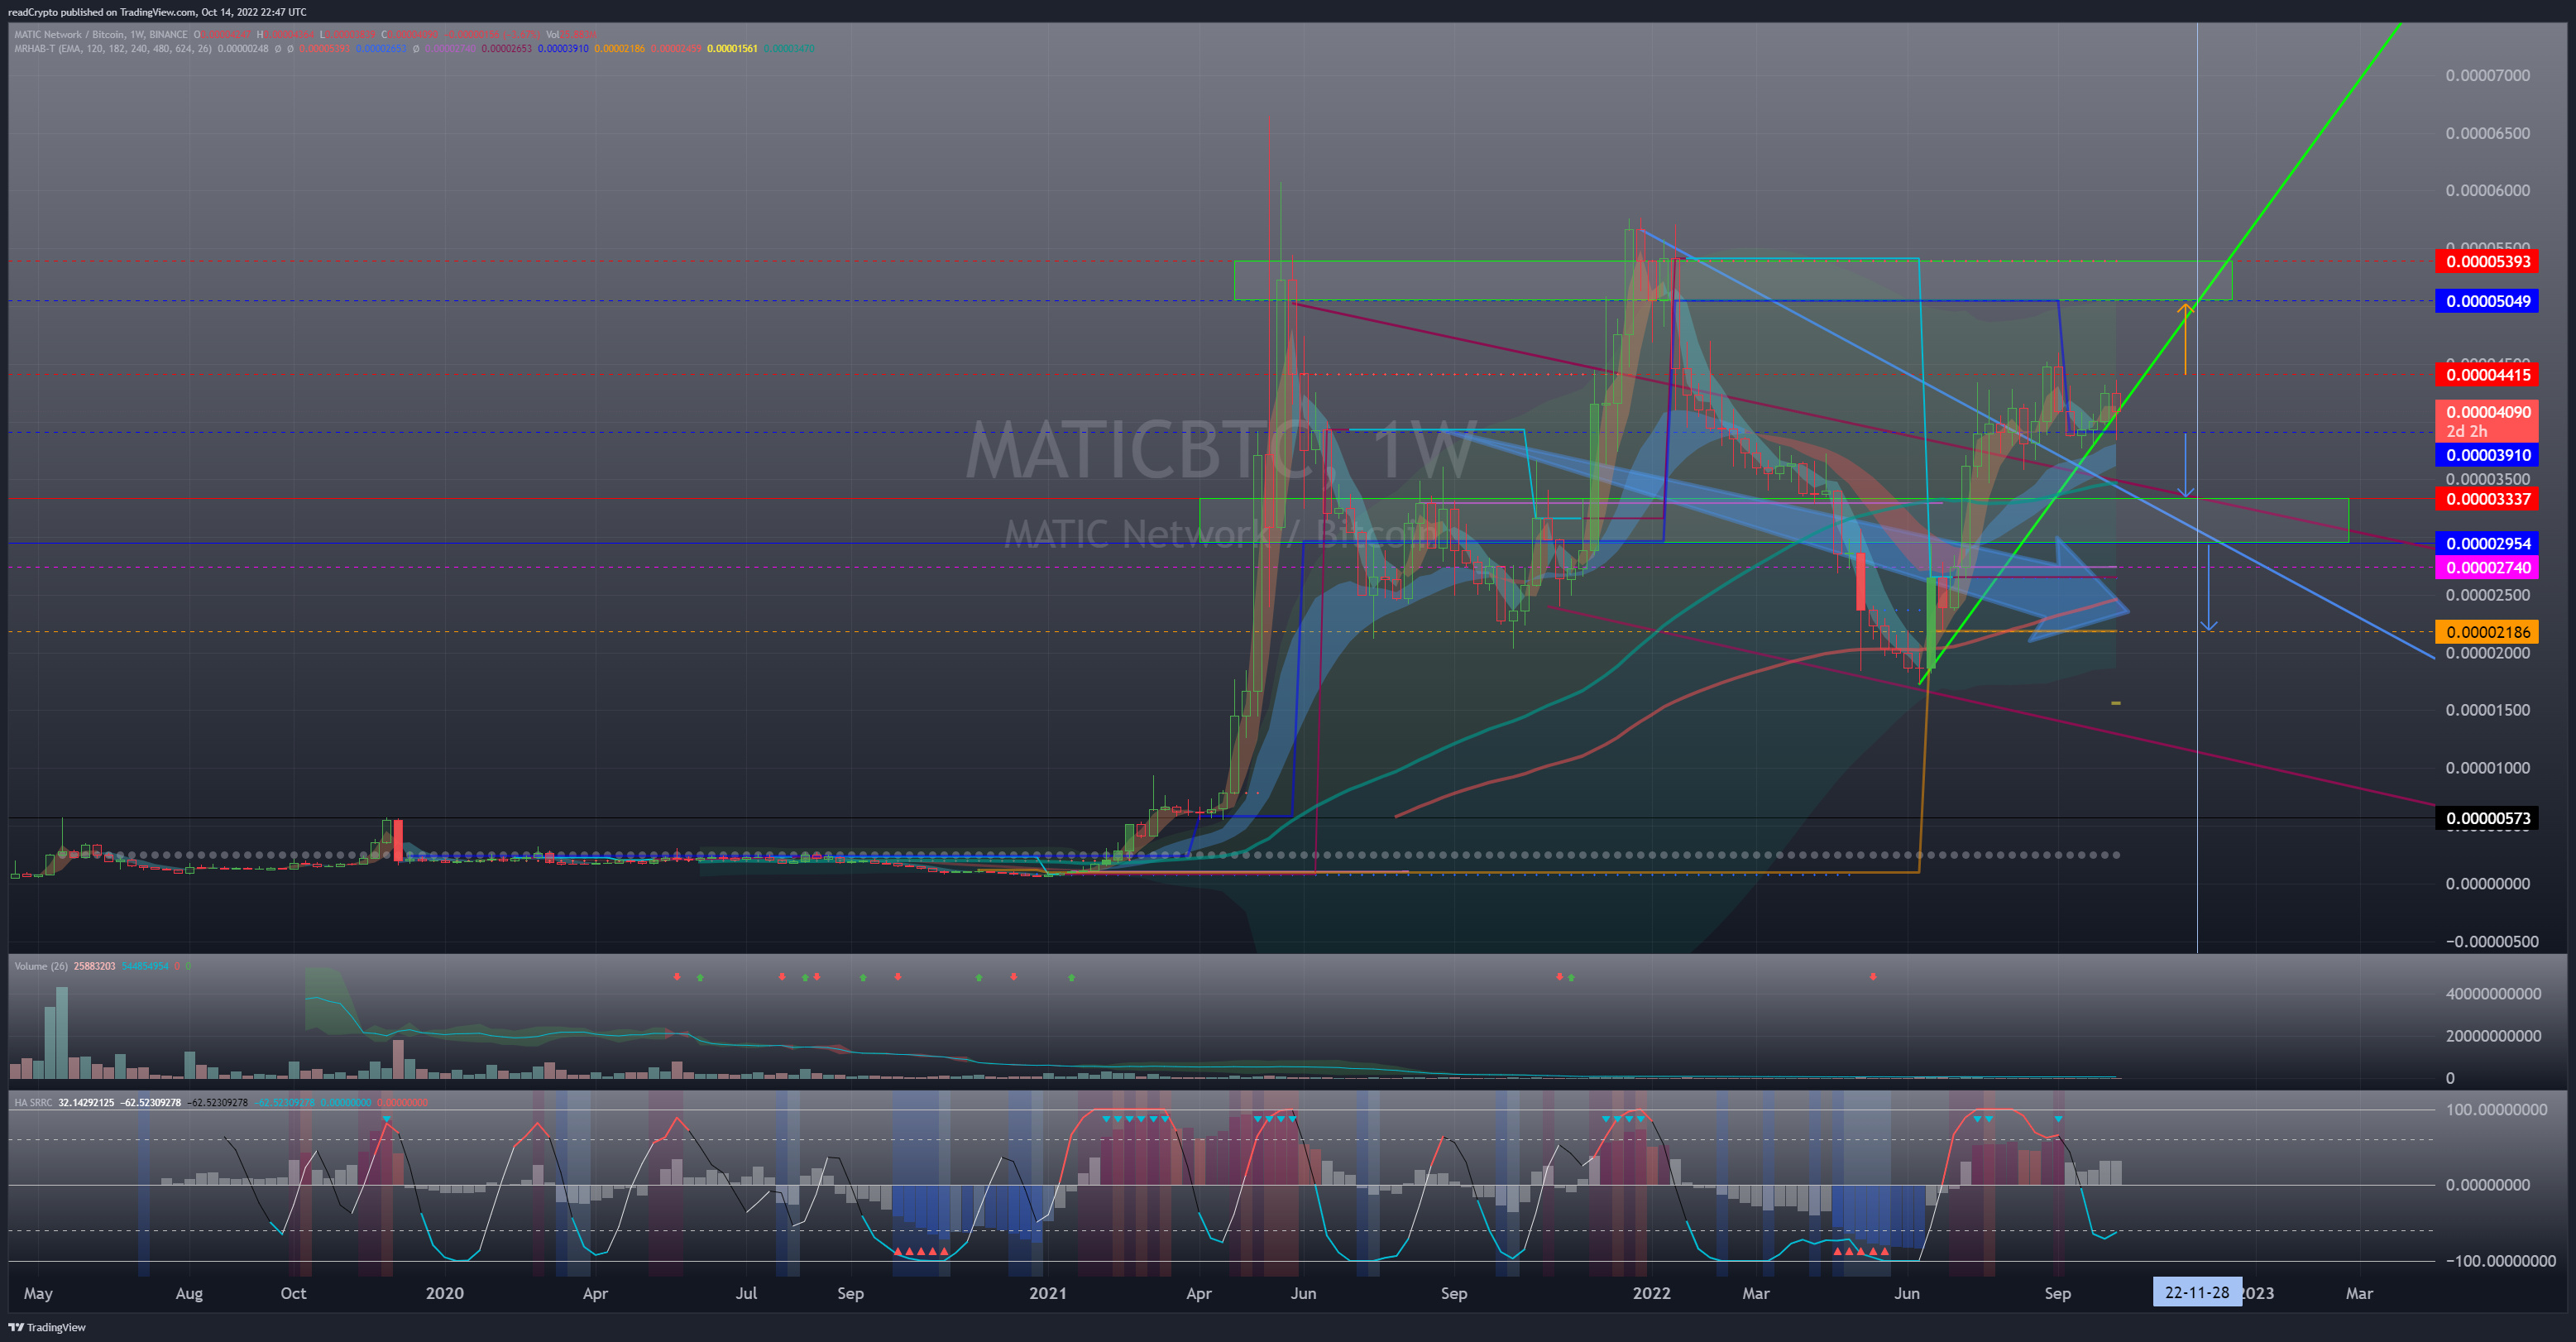
Task: Click the 40000000000 volume scale value
Action: coord(2494,994)
